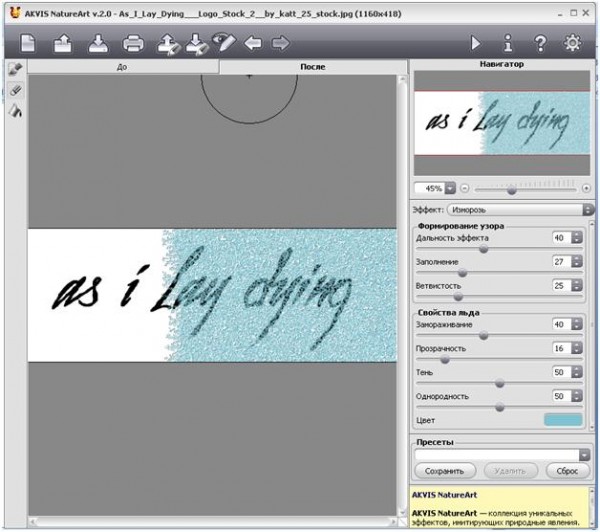
Task: Click the Тень stepper arrows
Action: pyautogui.click(x=577, y=372)
